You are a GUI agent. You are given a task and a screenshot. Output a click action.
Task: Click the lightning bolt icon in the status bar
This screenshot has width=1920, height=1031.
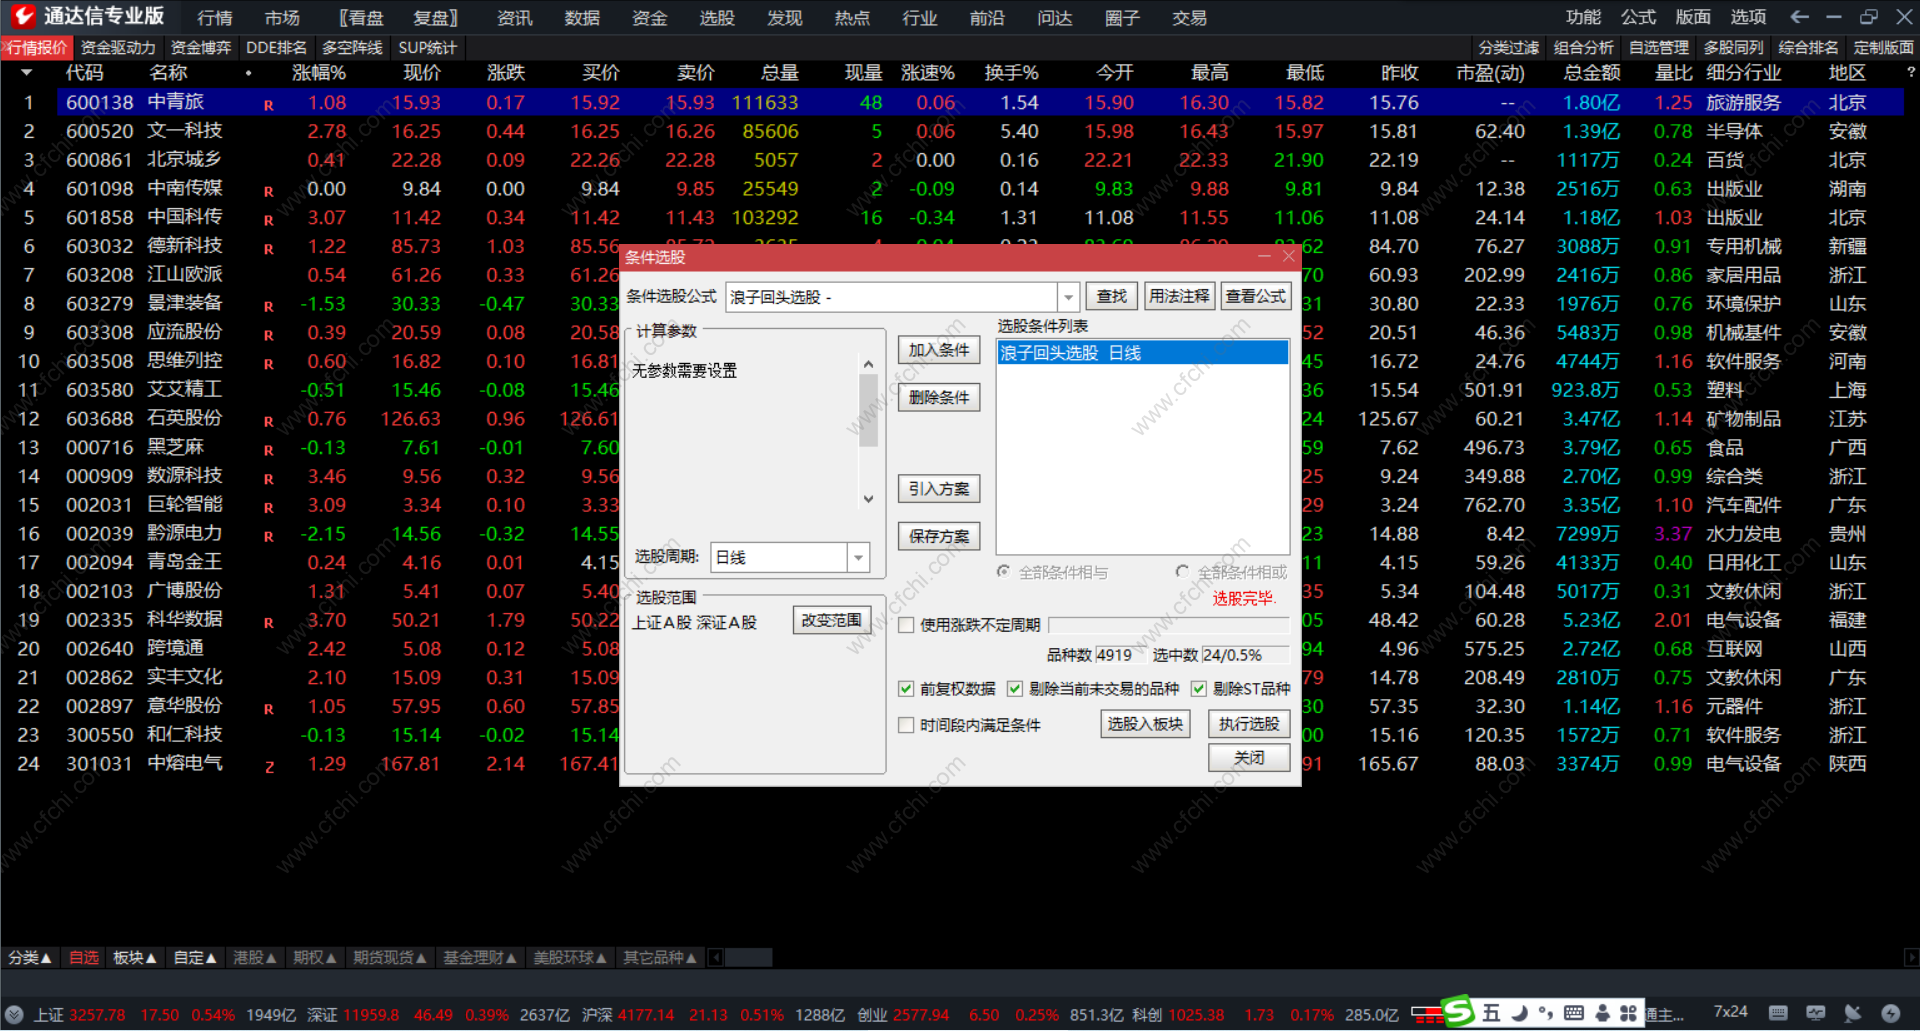(x=1890, y=1013)
